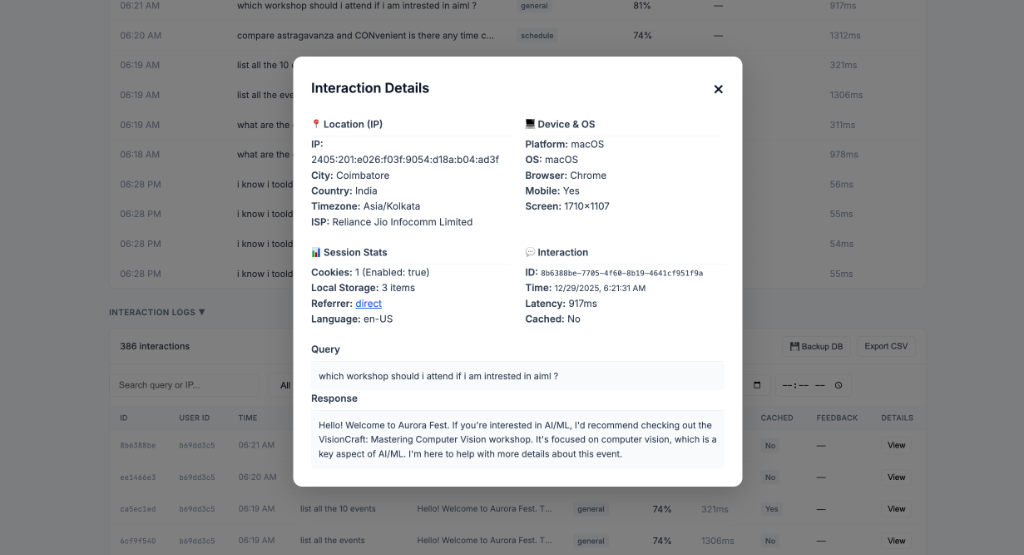
Task: Open the All filter dropdown
Action: tap(285, 385)
